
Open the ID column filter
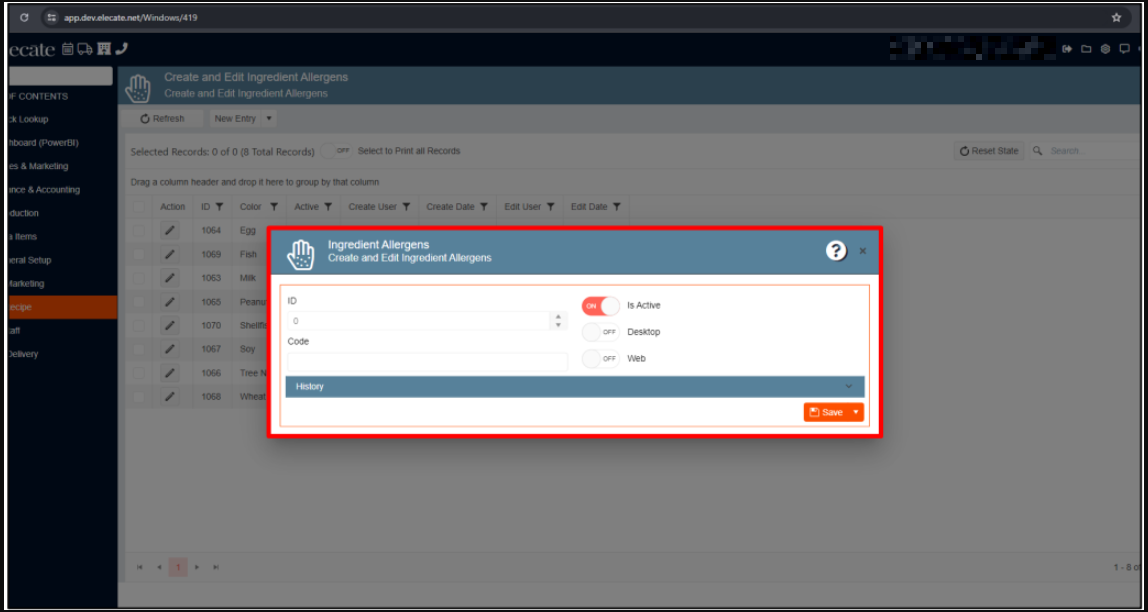click(x=219, y=207)
